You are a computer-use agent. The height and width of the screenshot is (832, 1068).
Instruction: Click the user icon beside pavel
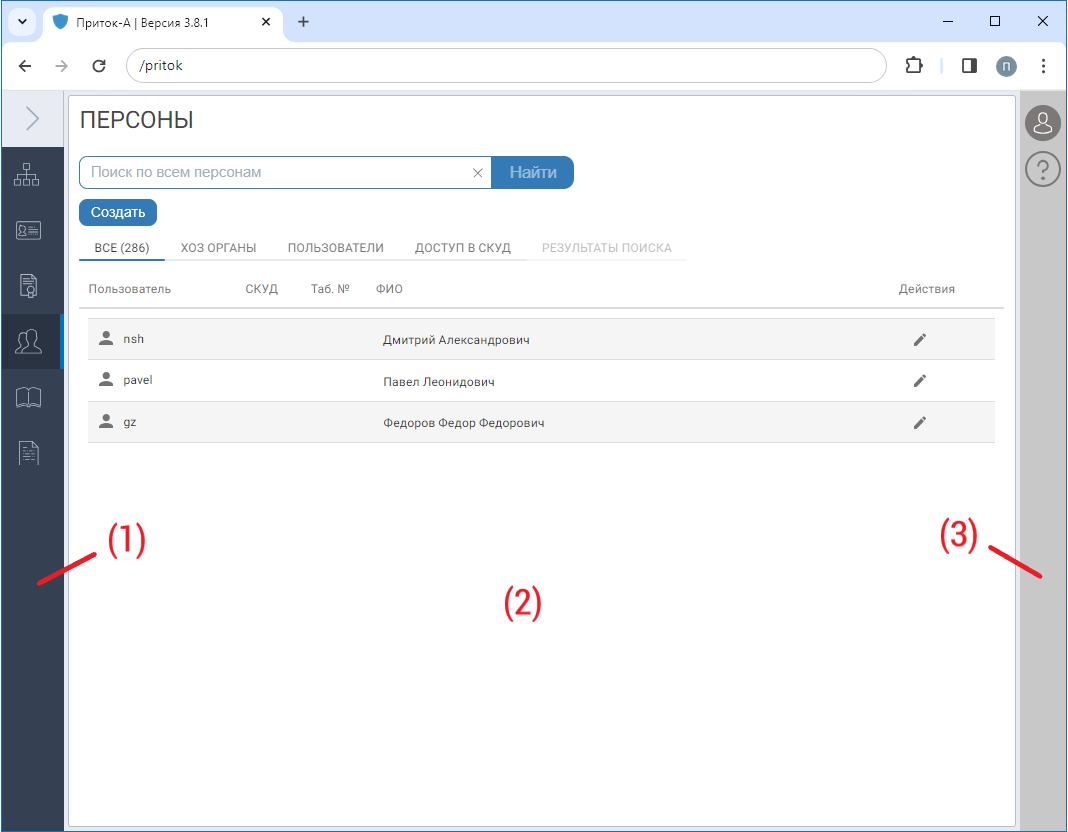(x=106, y=379)
